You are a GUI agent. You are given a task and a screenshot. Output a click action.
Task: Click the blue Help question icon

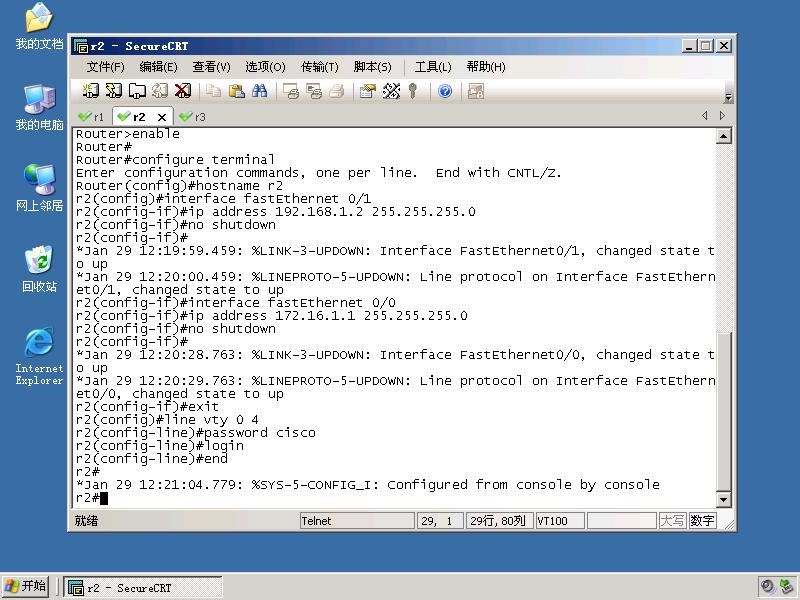(x=445, y=91)
